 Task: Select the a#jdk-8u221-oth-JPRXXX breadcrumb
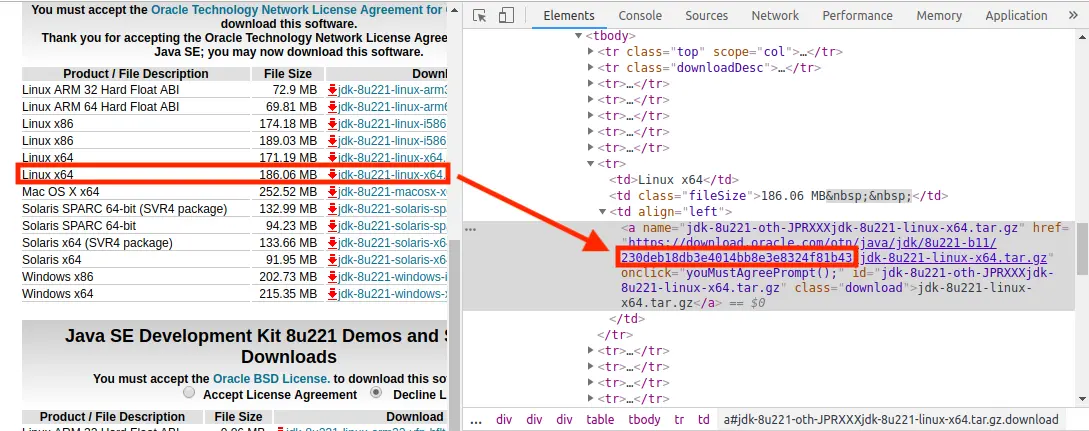tap(891, 419)
